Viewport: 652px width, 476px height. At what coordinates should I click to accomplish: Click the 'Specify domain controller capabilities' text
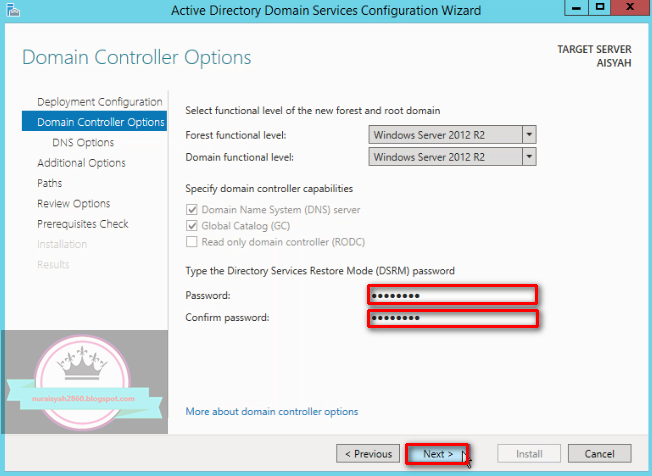[269, 189]
